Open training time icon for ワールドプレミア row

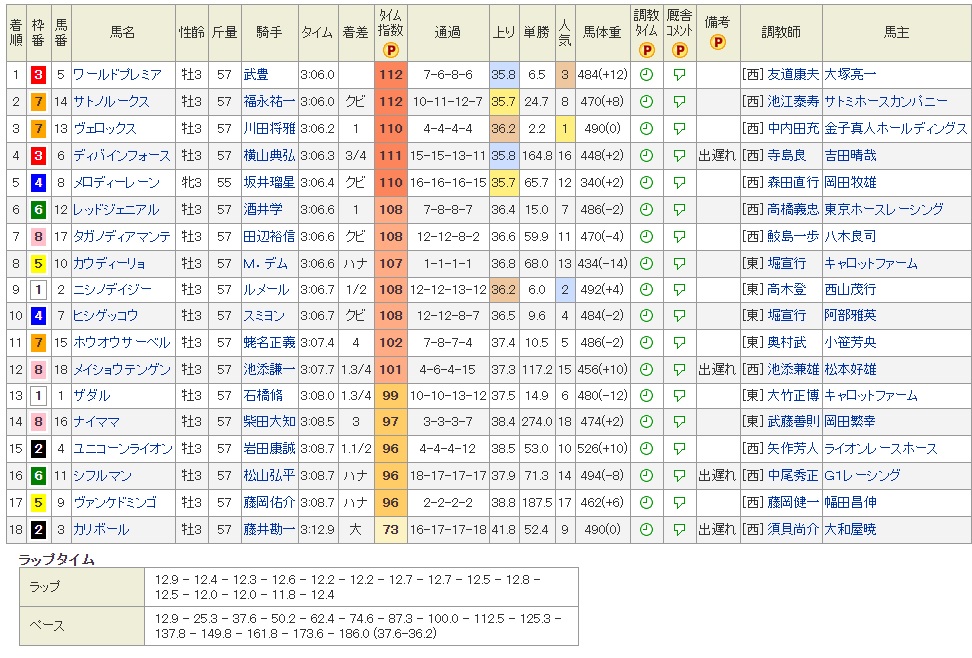pos(646,75)
